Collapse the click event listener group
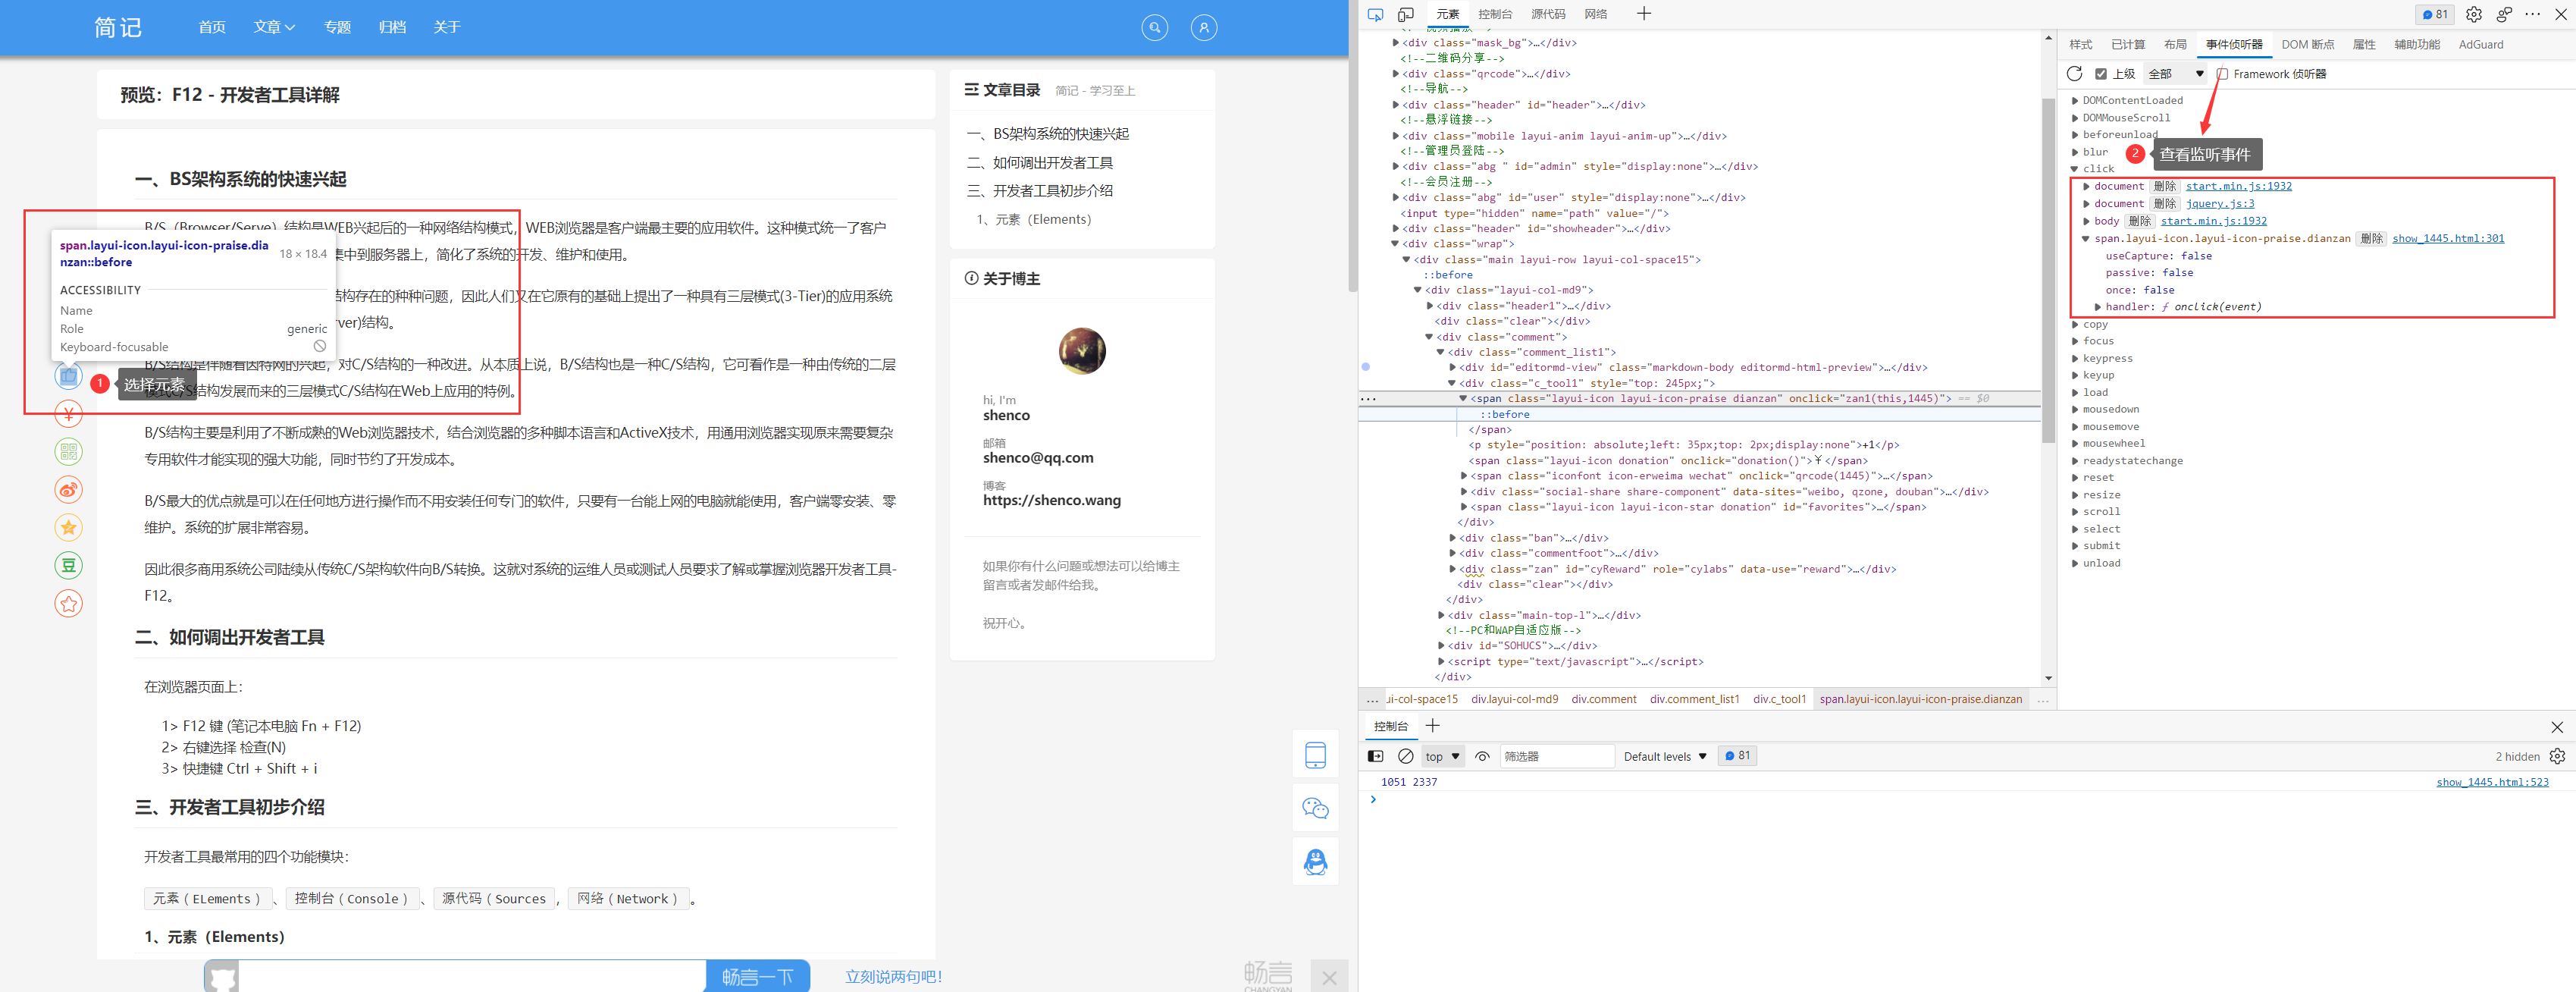This screenshot has height=992, width=2576. coord(2074,169)
